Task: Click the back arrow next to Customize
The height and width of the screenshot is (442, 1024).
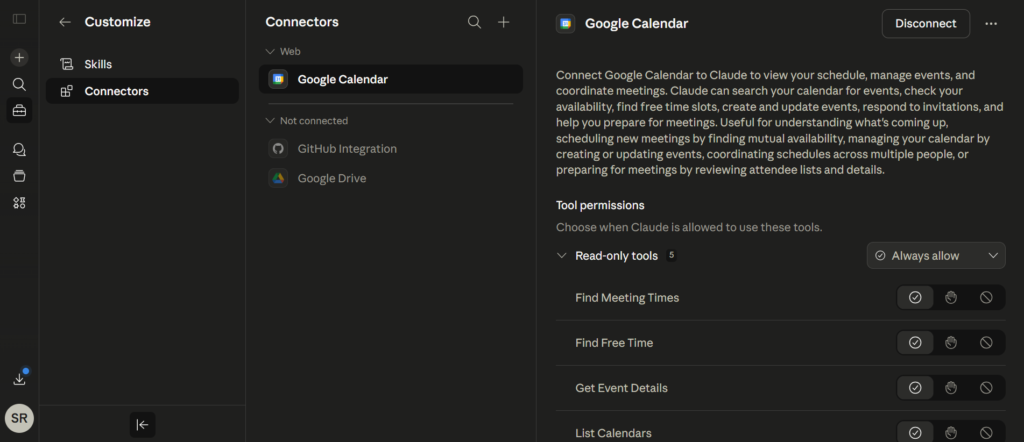Action: [65, 22]
